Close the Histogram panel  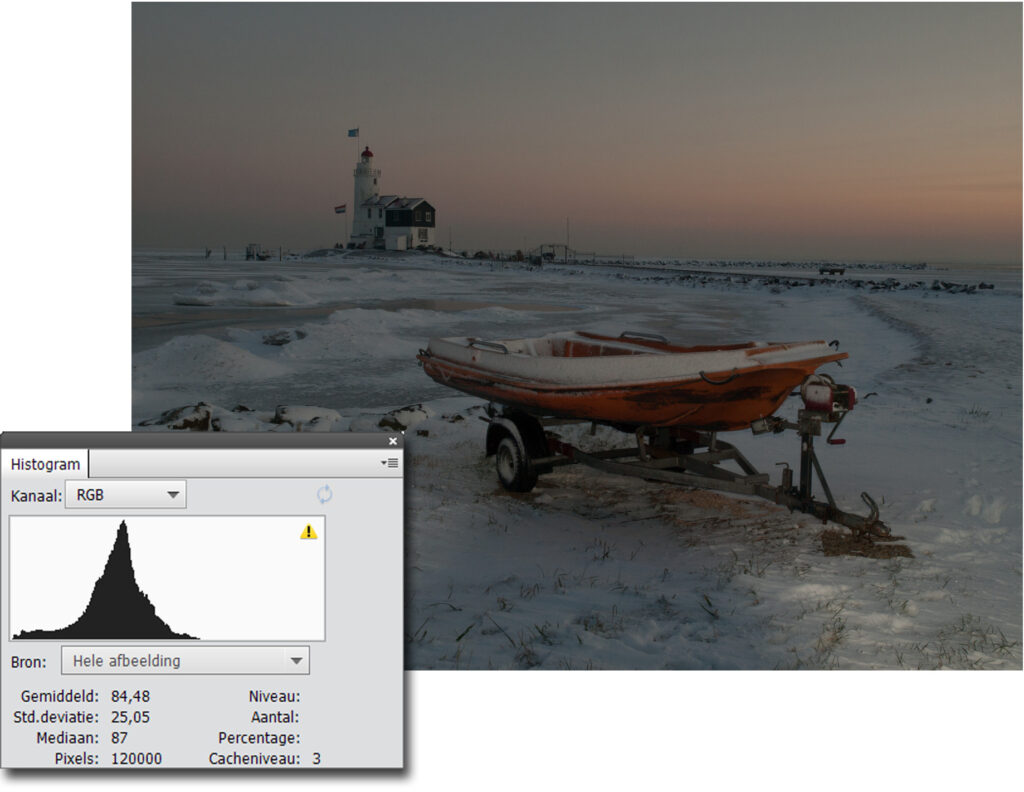pyautogui.click(x=392, y=441)
